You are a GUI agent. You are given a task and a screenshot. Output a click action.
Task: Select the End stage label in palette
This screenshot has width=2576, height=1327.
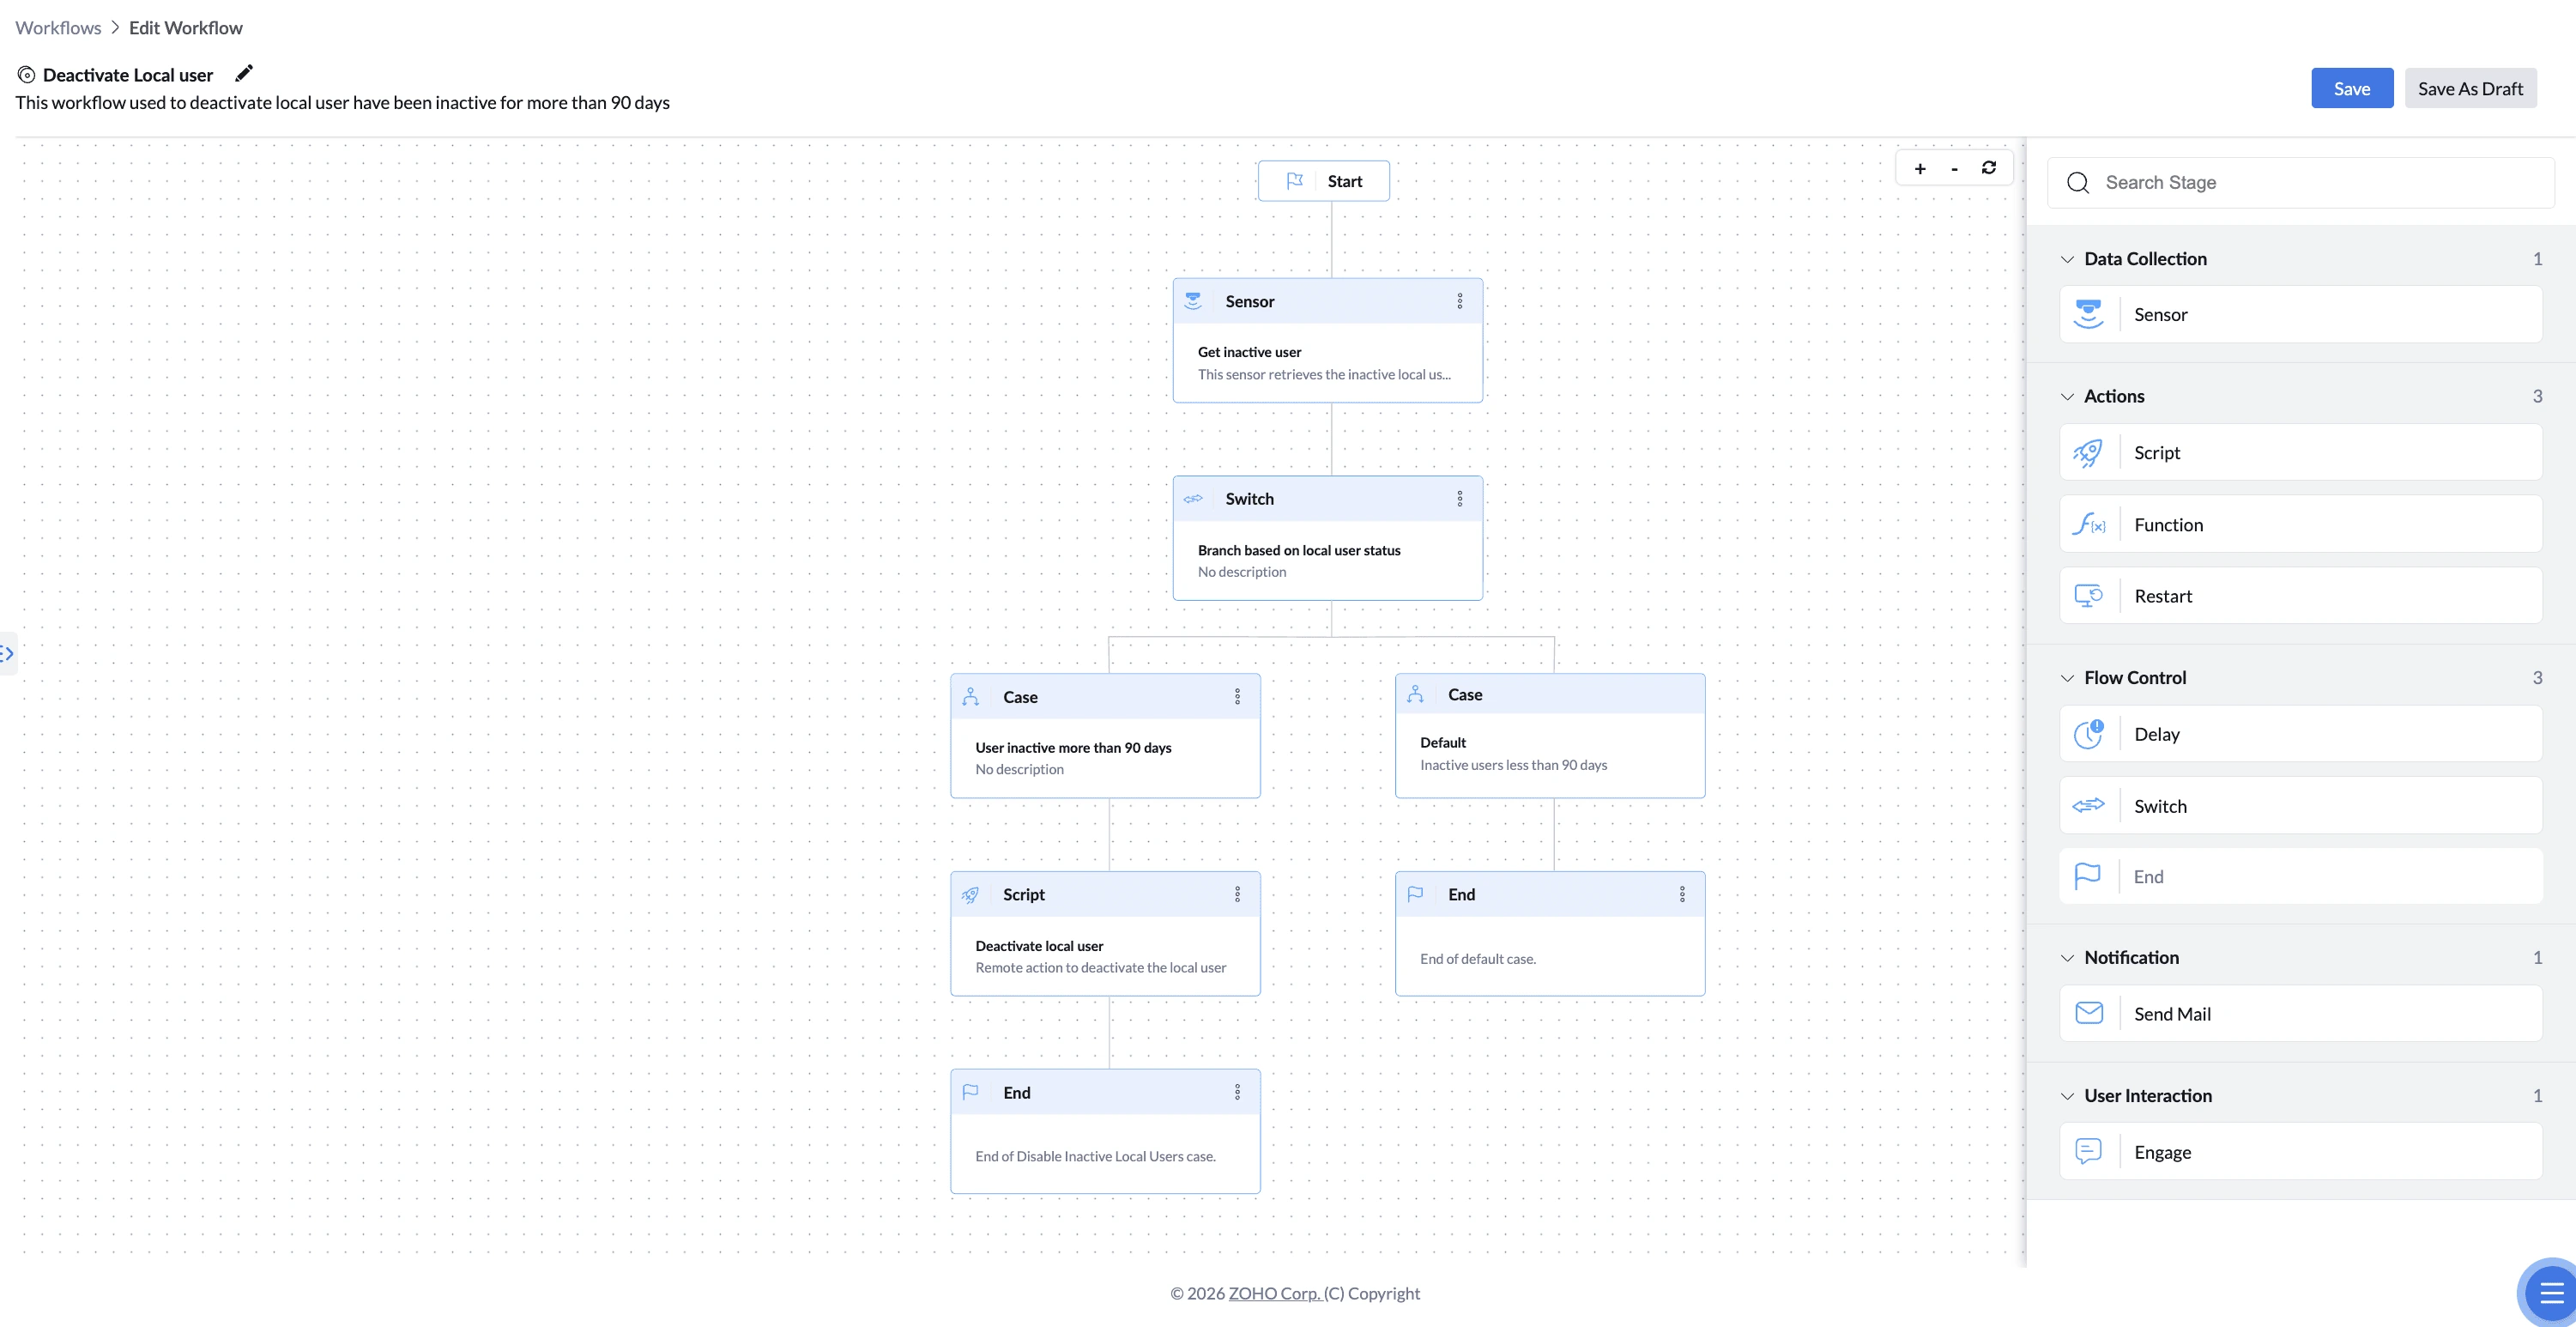click(2148, 877)
